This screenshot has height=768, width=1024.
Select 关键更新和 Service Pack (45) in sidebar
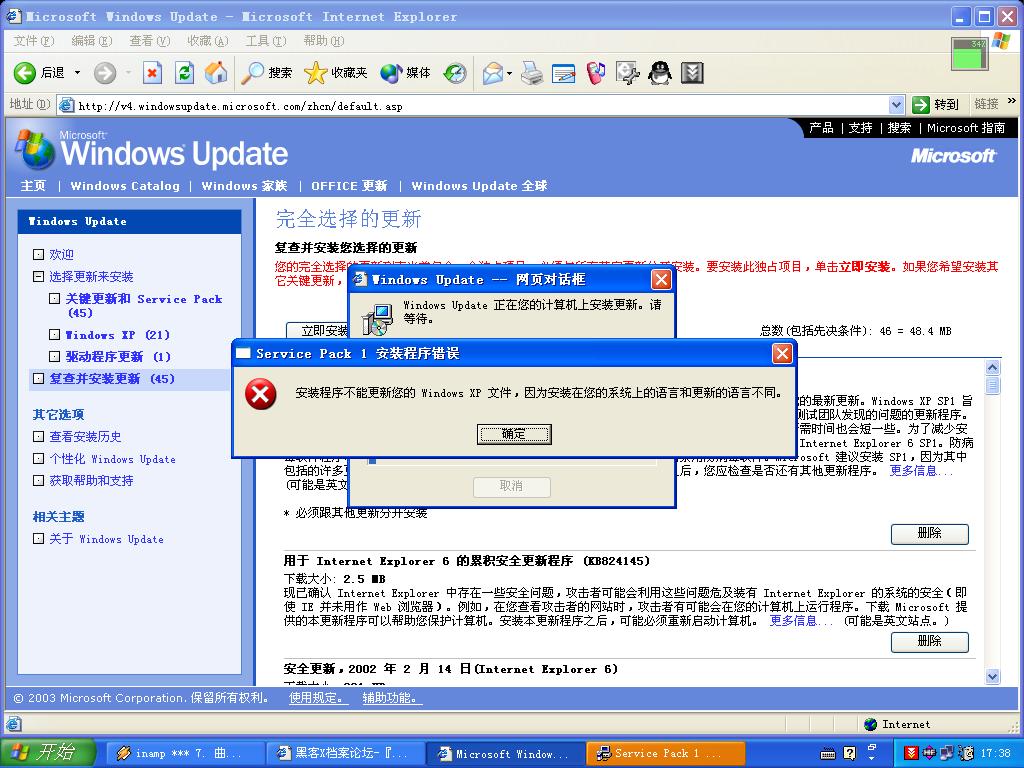[144, 306]
